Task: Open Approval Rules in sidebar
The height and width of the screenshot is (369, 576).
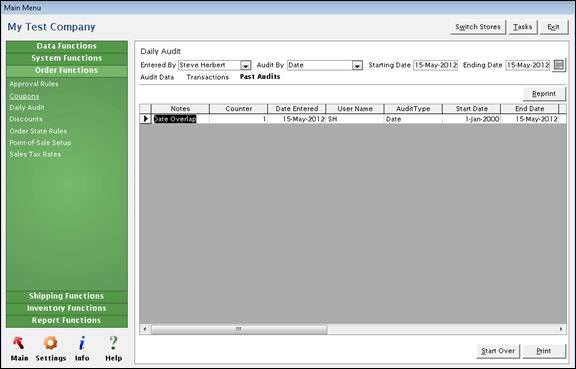Action: (x=34, y=84)
